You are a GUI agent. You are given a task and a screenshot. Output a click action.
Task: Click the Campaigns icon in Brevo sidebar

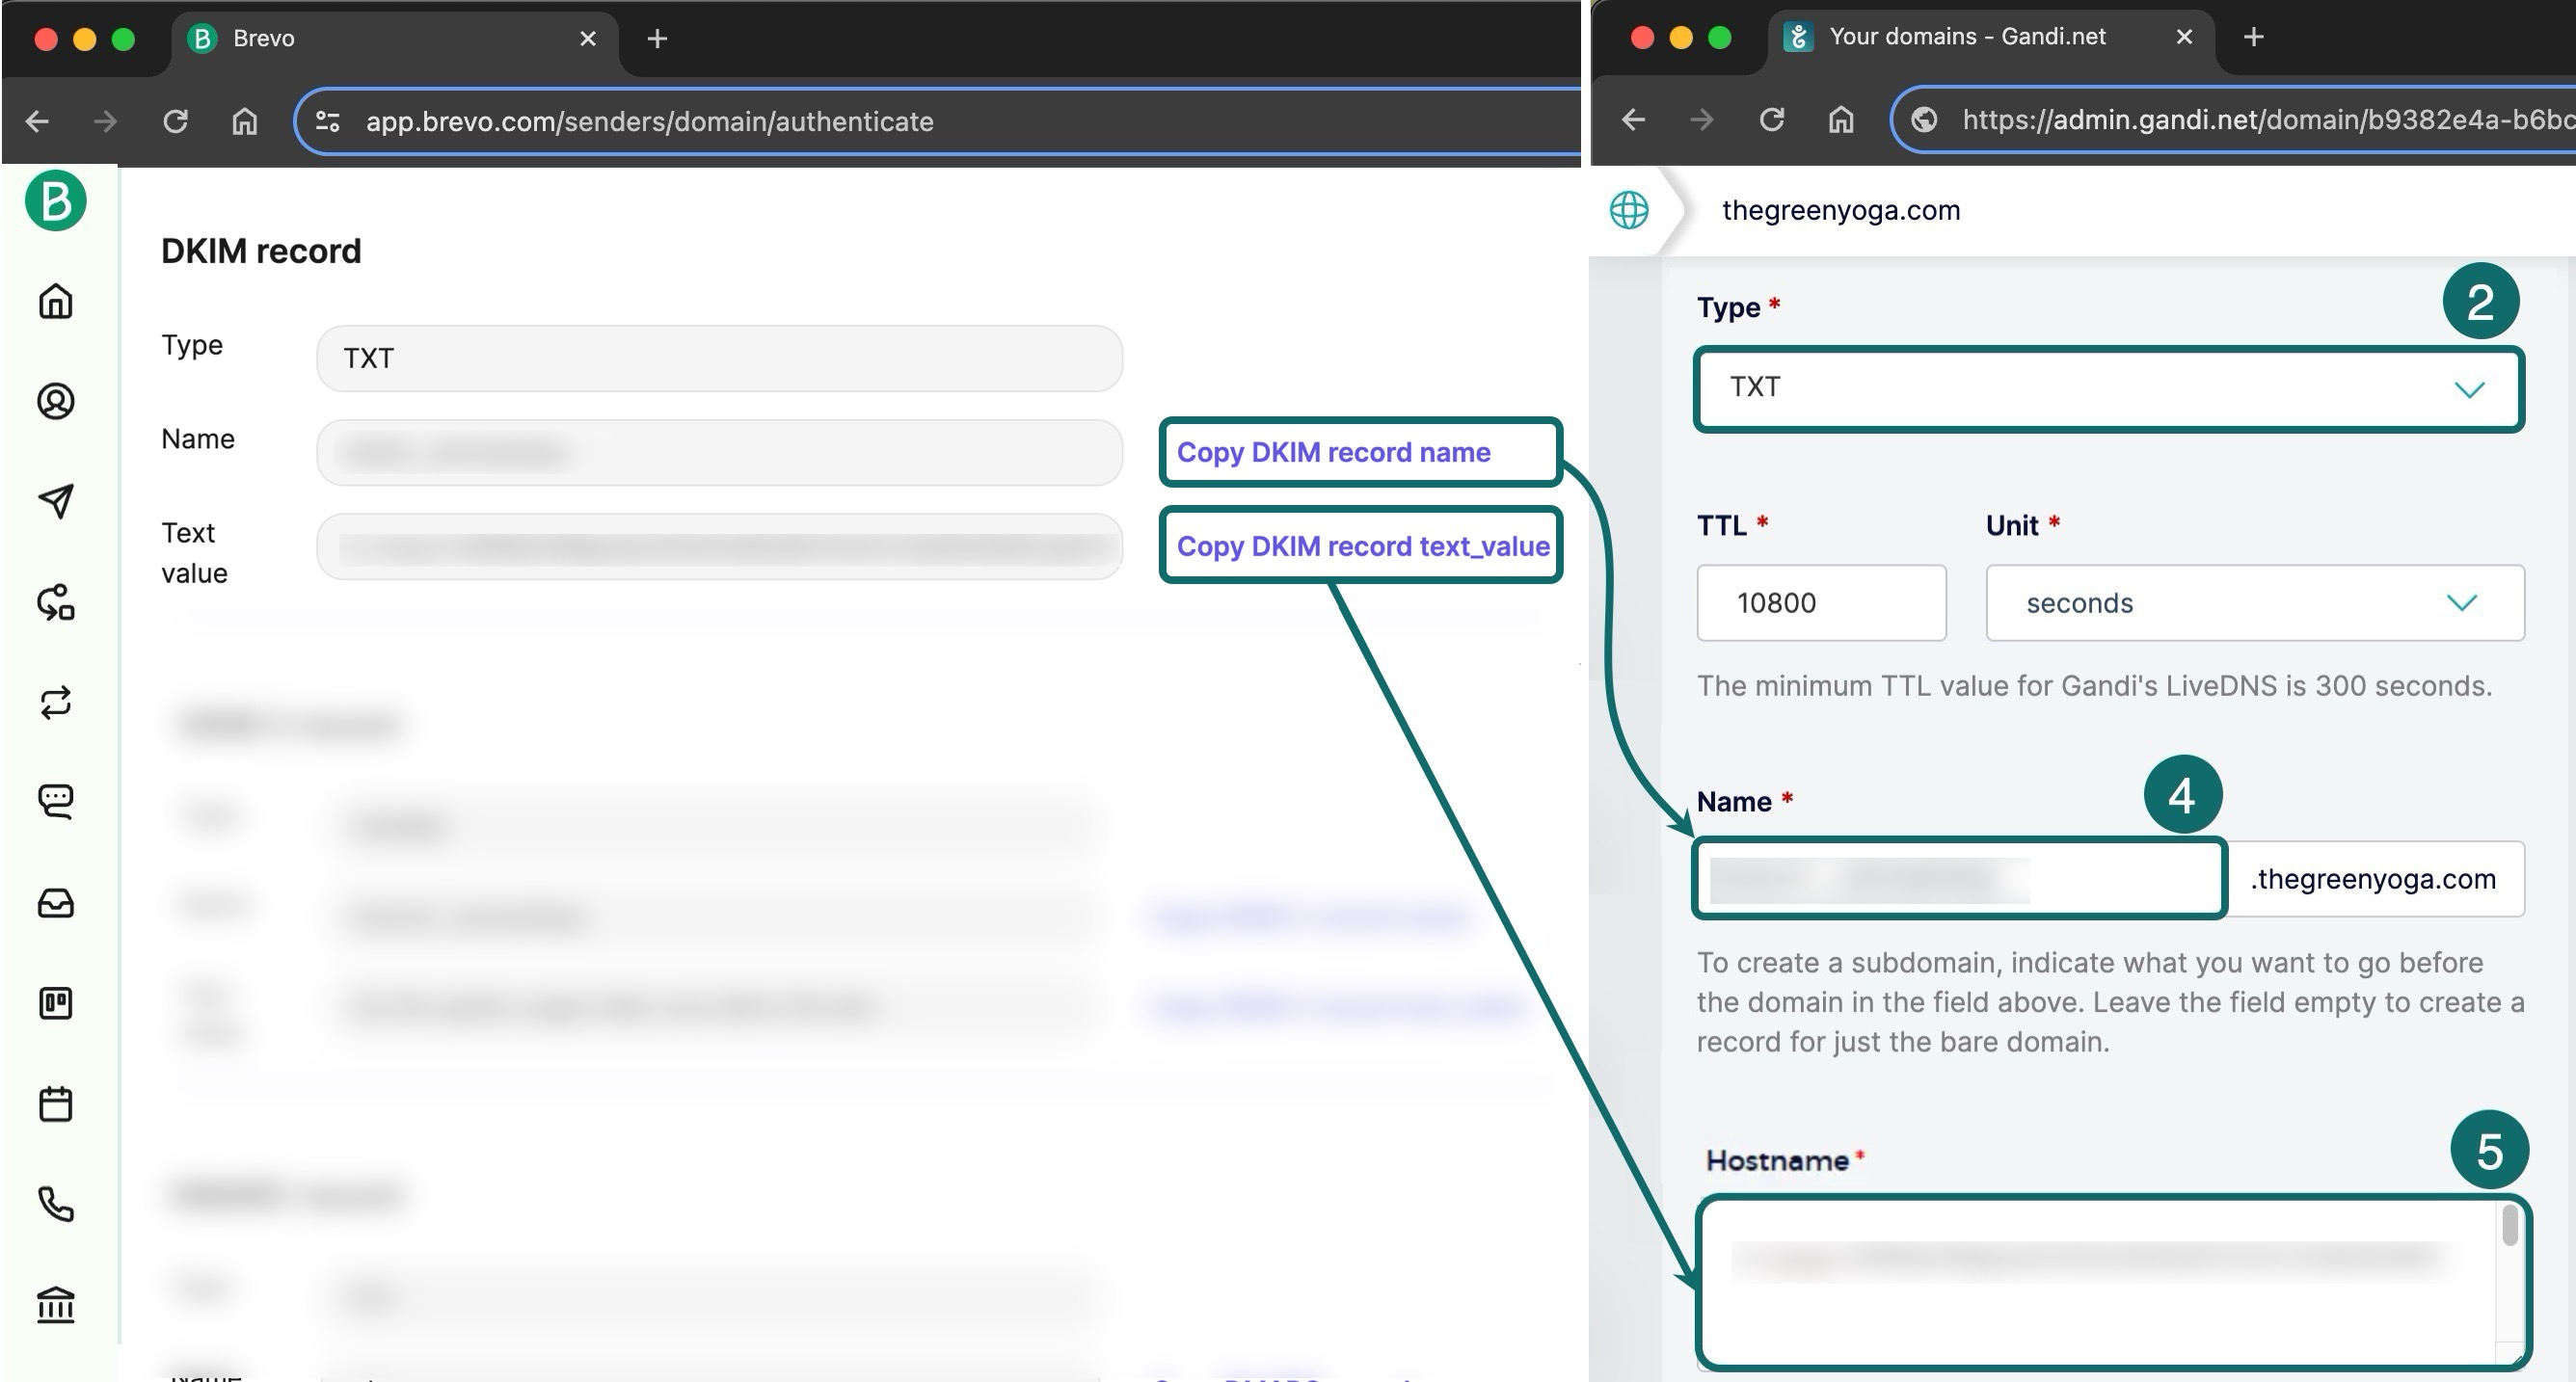click(56, 501)
